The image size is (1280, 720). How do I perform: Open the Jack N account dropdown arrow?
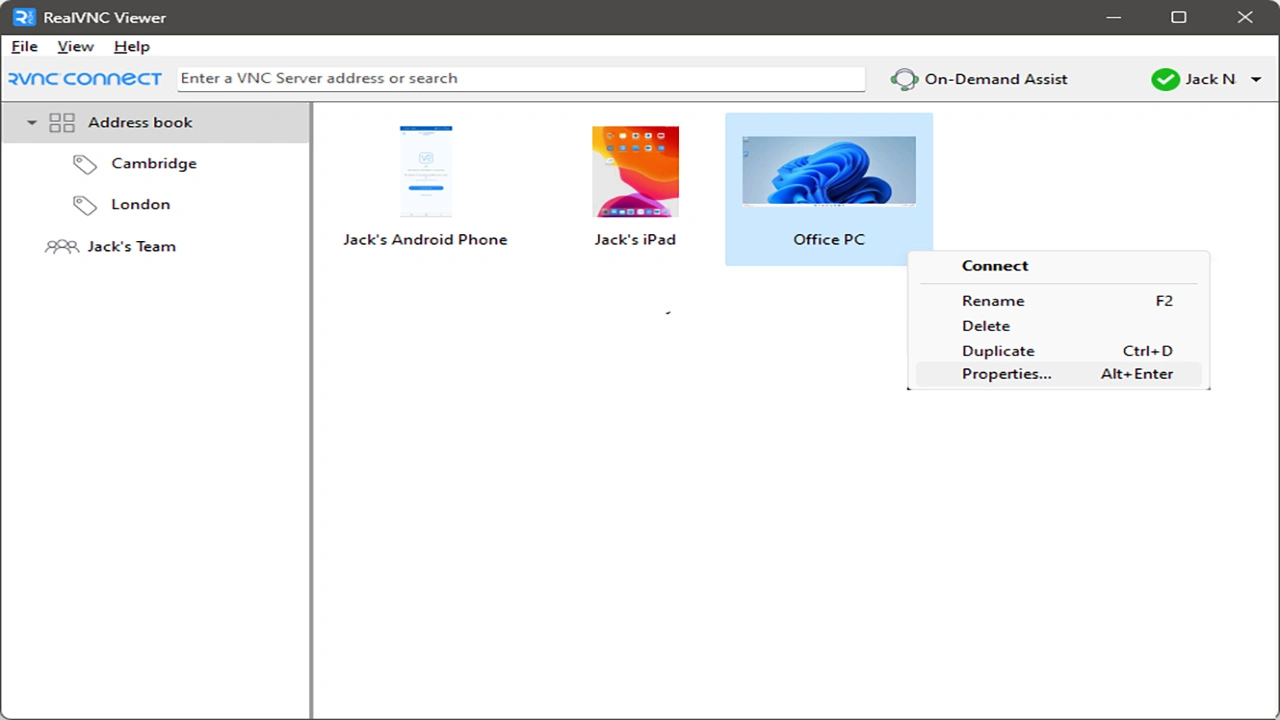(x=1256, y=79)
